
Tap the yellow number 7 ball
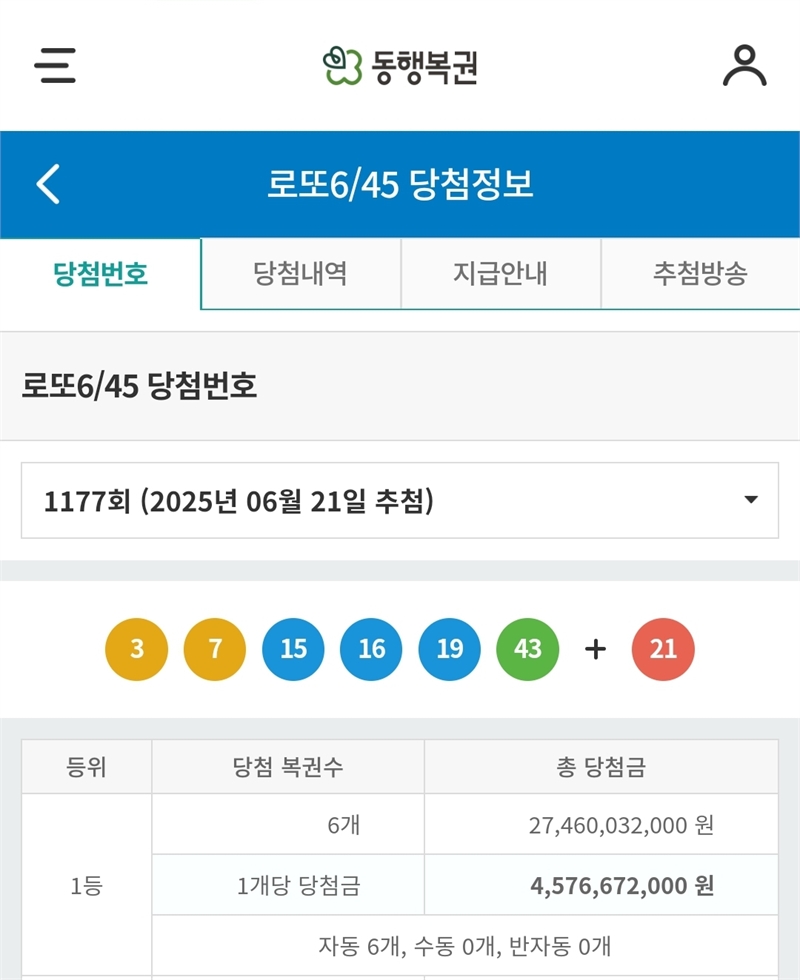[x=214, y=649]
